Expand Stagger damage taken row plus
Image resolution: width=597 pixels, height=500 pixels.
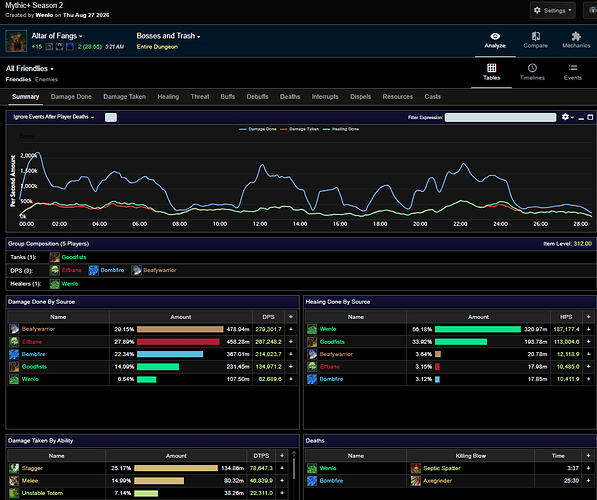click(x=282, y=468)
